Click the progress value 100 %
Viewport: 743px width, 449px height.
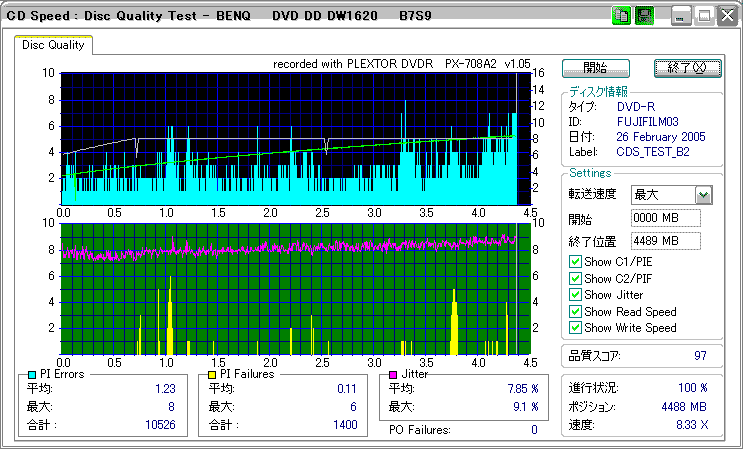693,388
